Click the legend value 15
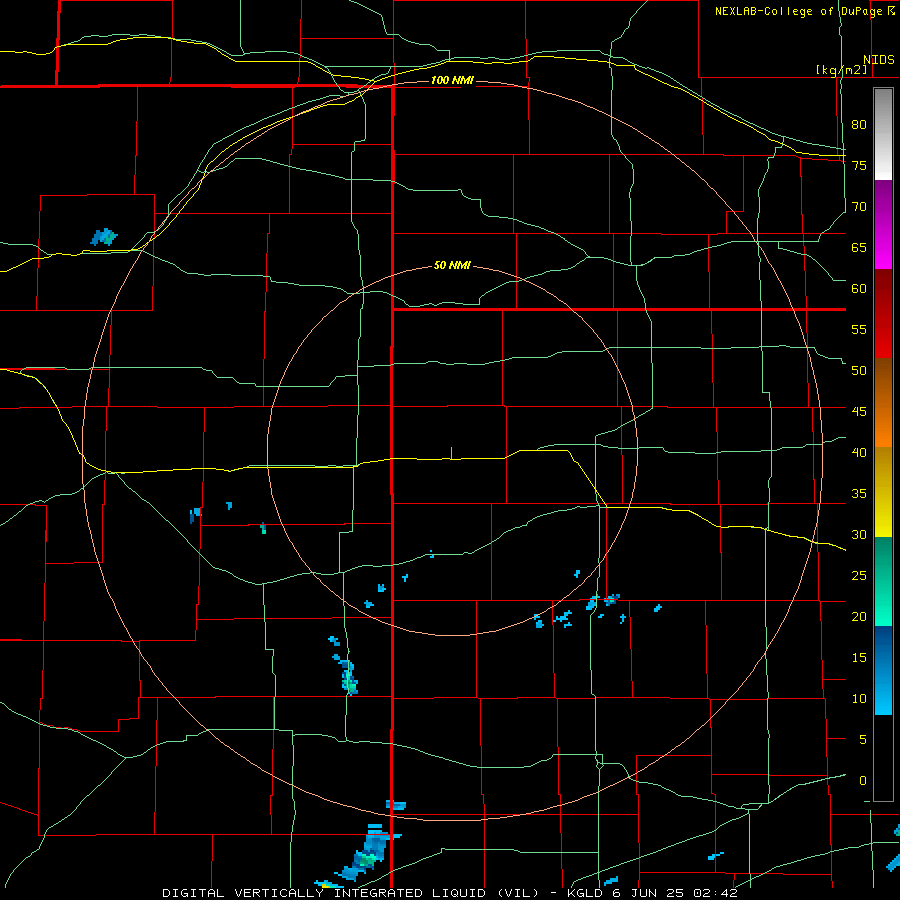 click(859, 658)
